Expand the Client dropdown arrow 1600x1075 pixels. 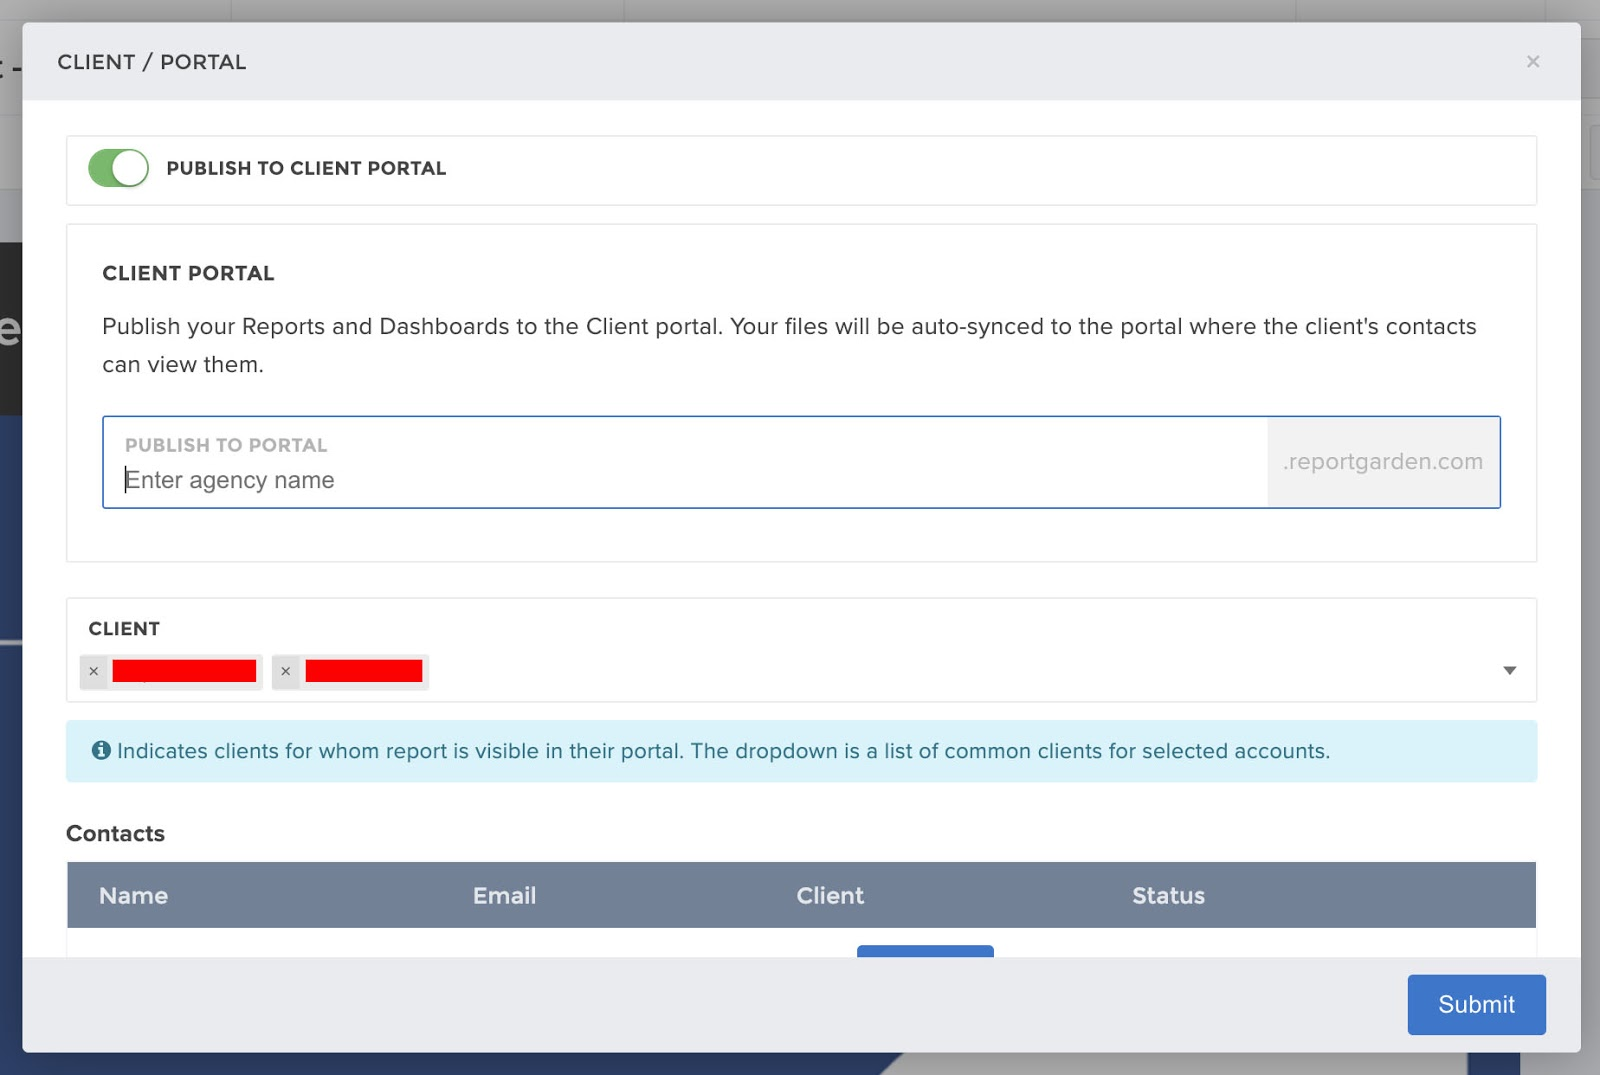click(1509, 670)
